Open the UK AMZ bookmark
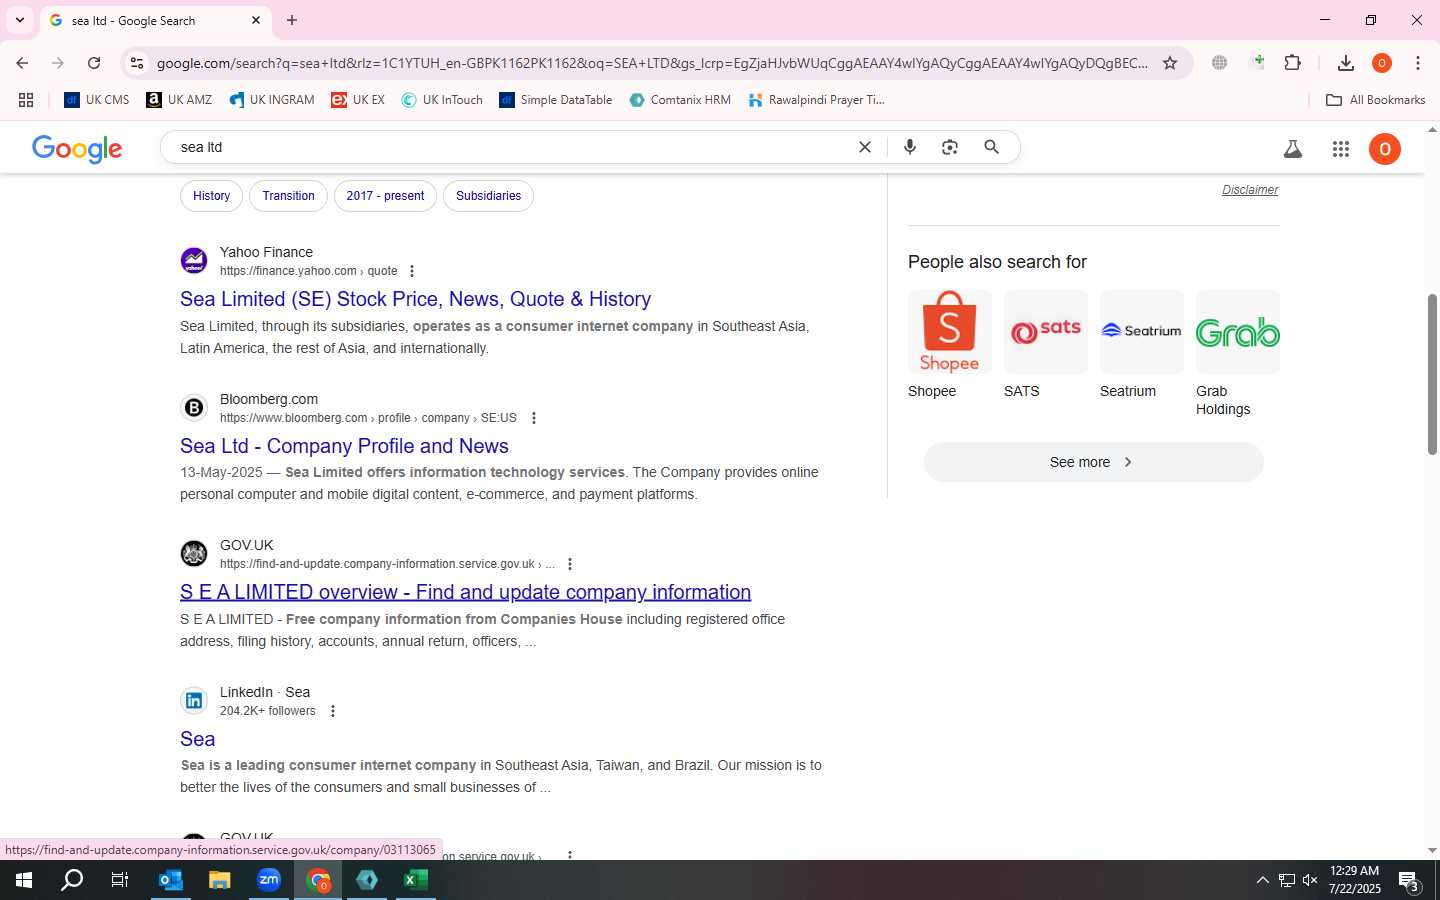 click(x=180, y=100)
